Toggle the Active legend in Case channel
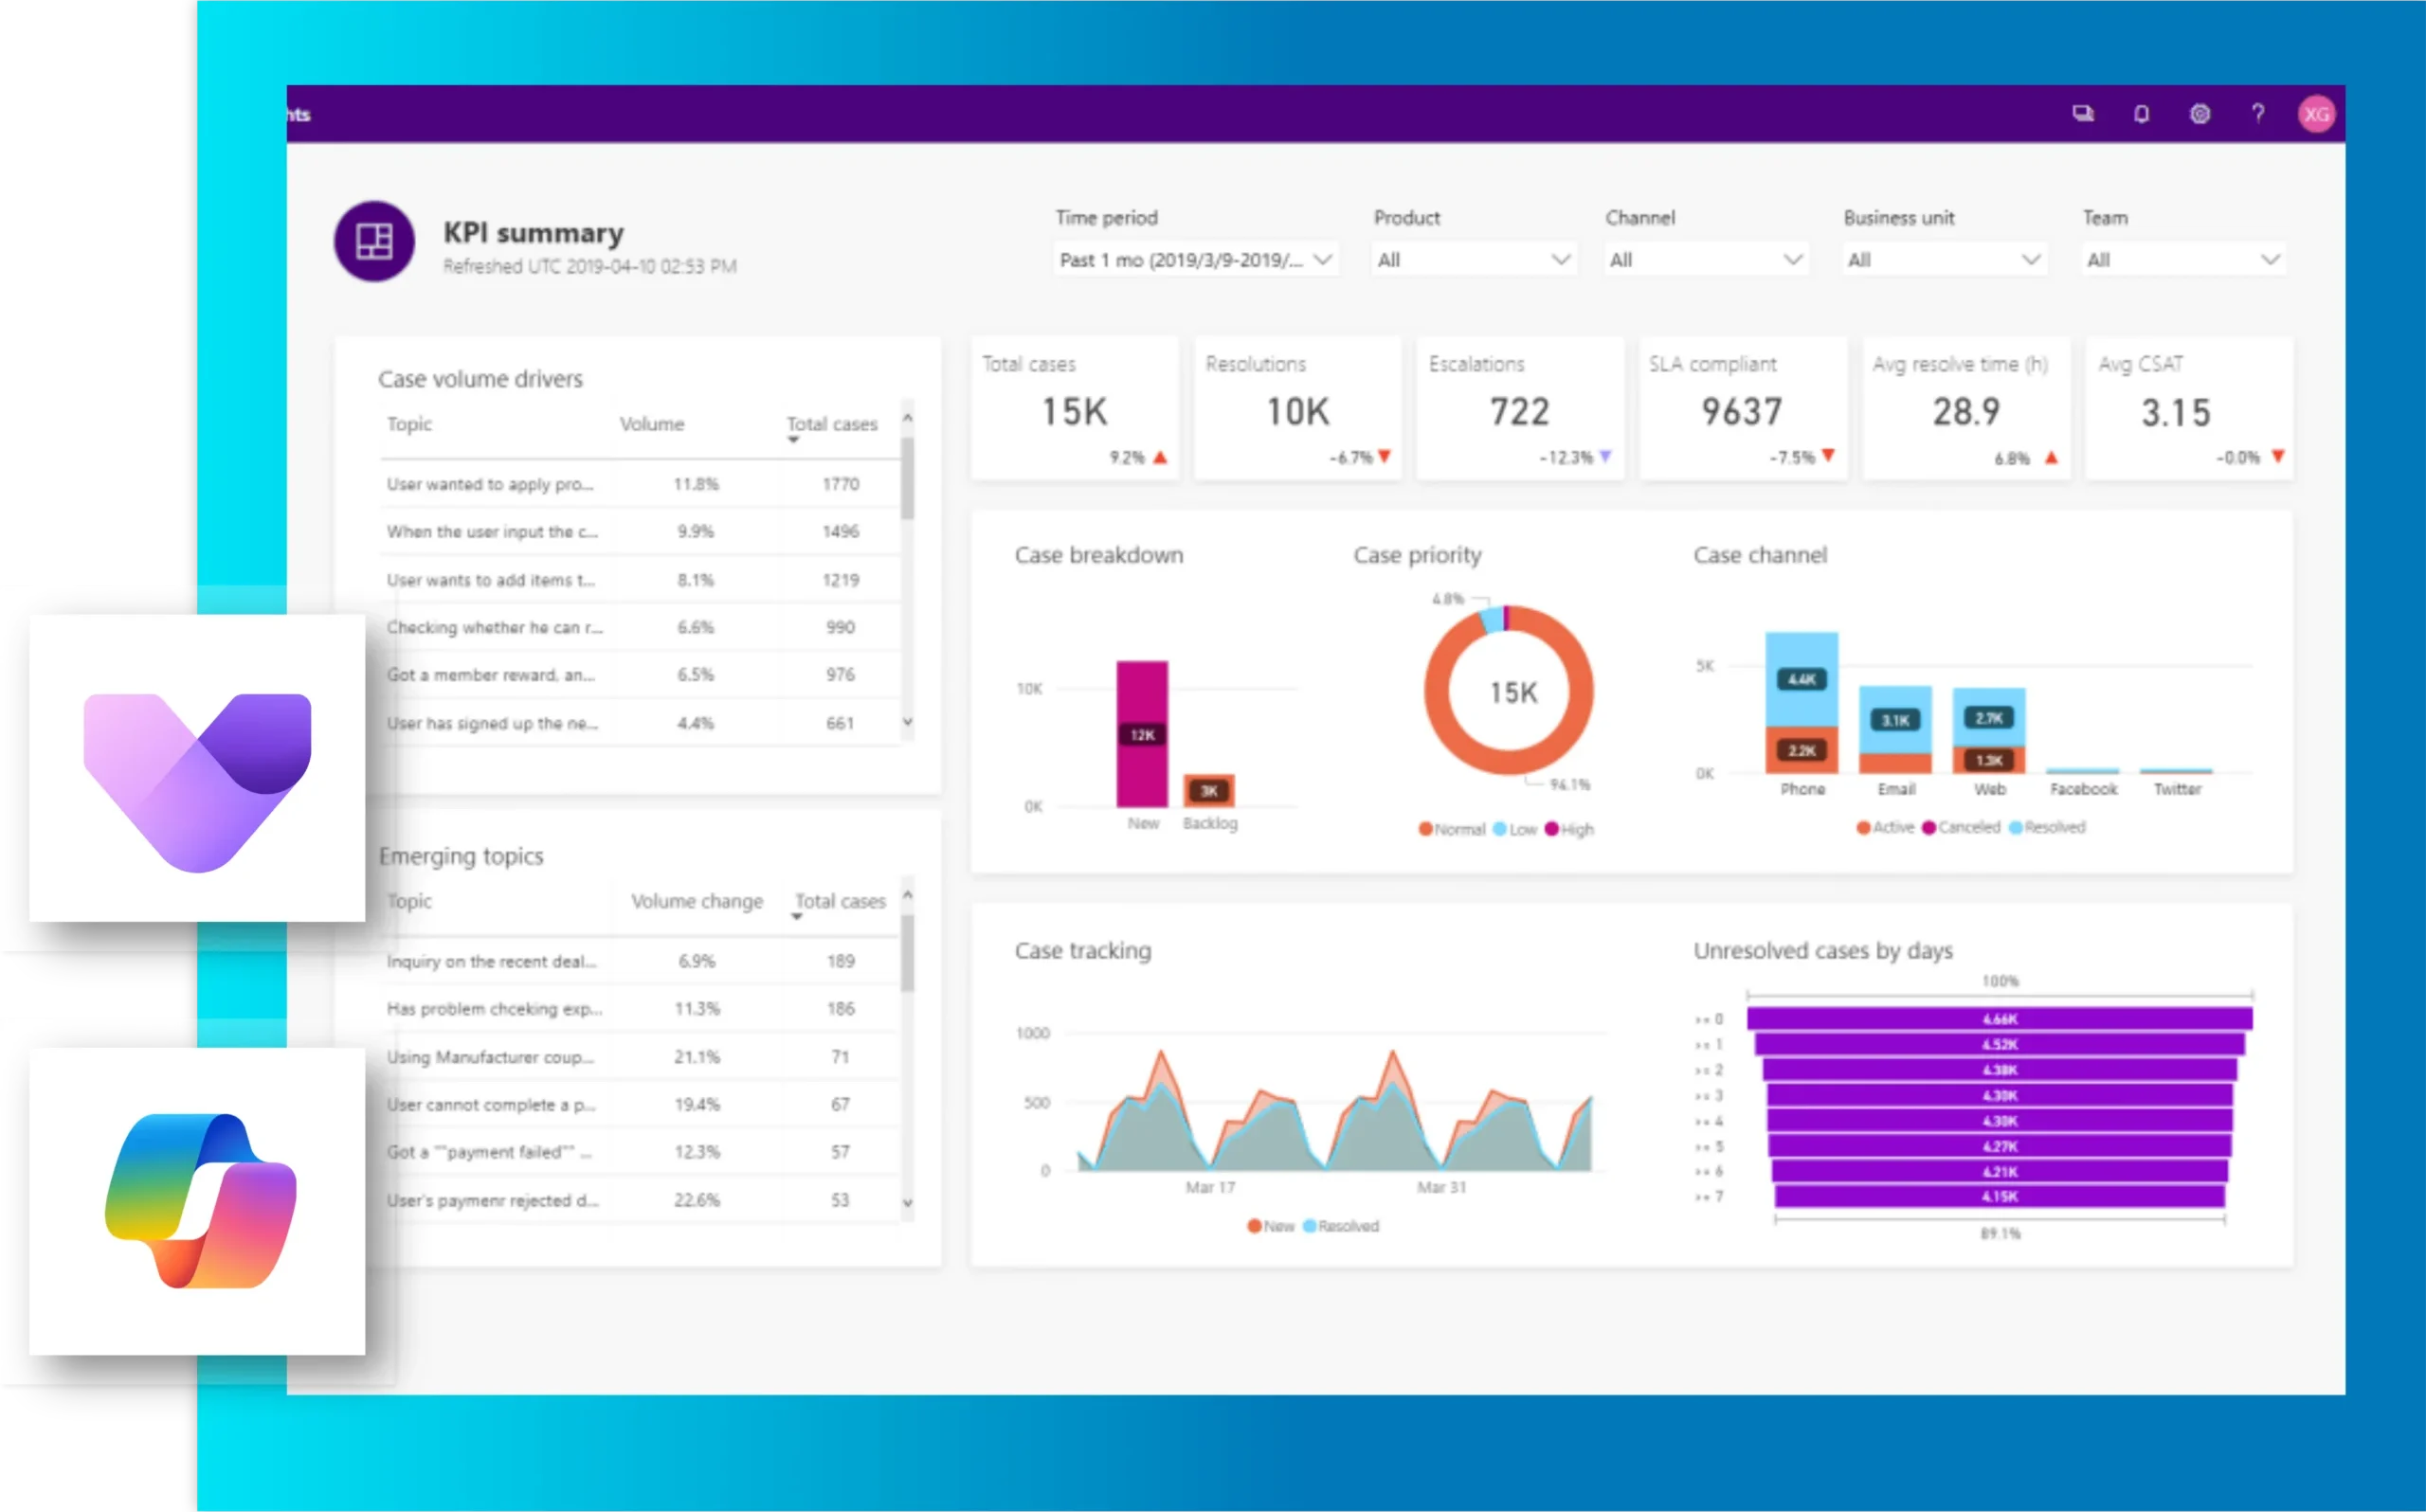Viewport: 2426px width, 1512px height. pos(1885,827)
